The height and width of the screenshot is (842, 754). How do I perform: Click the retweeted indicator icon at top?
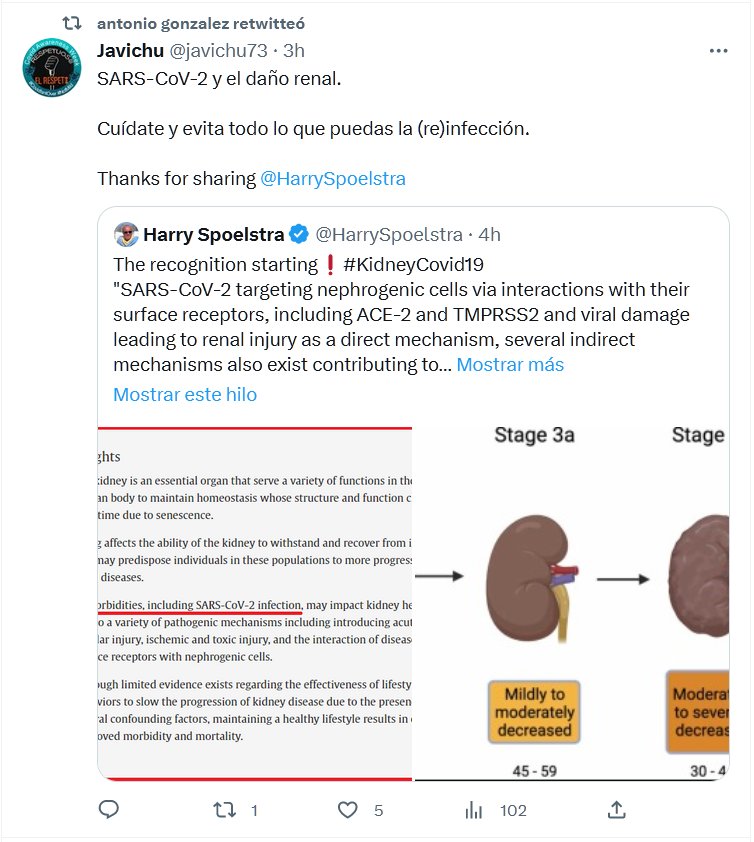[71, 22]
